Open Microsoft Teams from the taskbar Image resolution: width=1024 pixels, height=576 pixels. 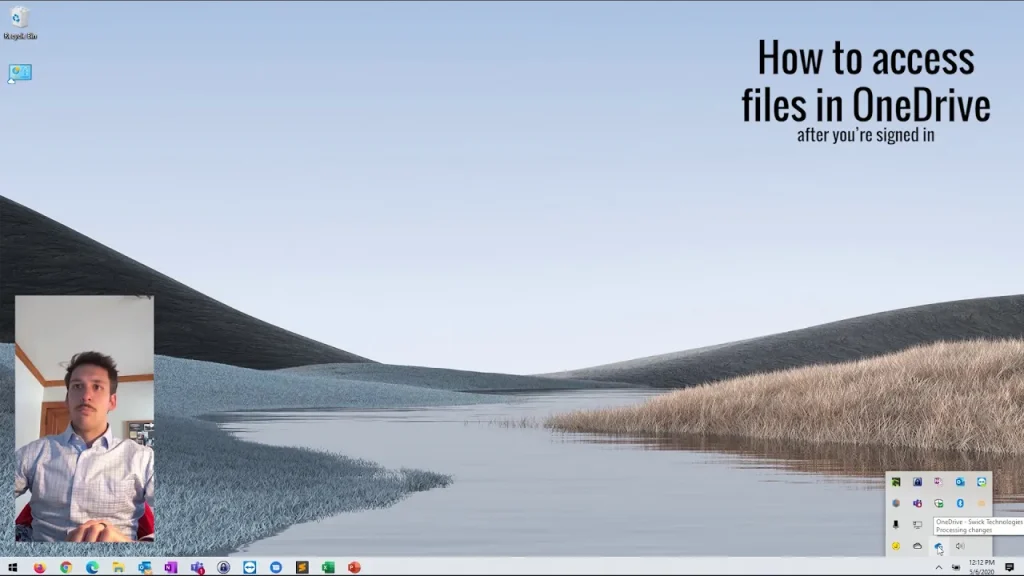[x=197, y=567]
